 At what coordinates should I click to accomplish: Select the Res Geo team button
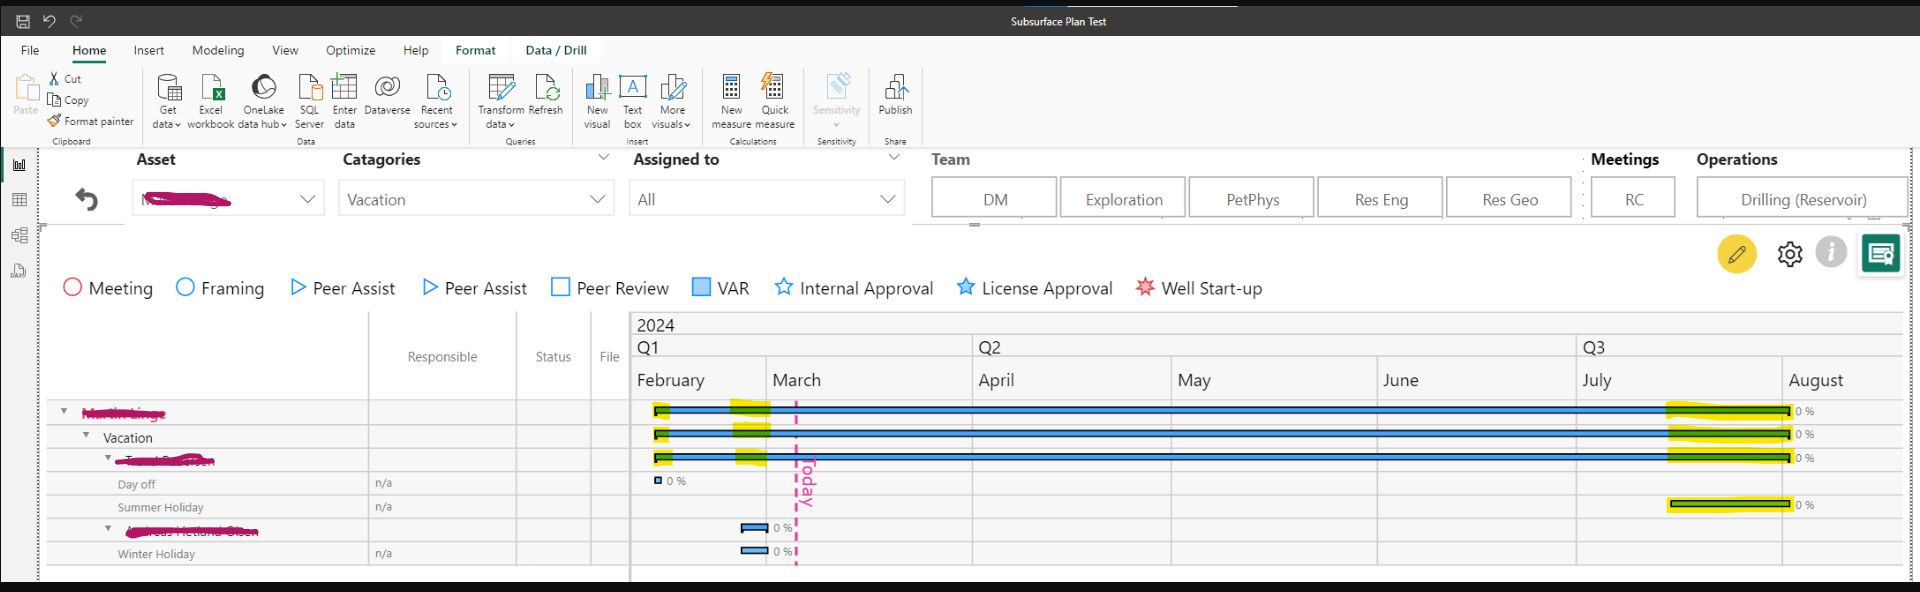coord(1509,198)
